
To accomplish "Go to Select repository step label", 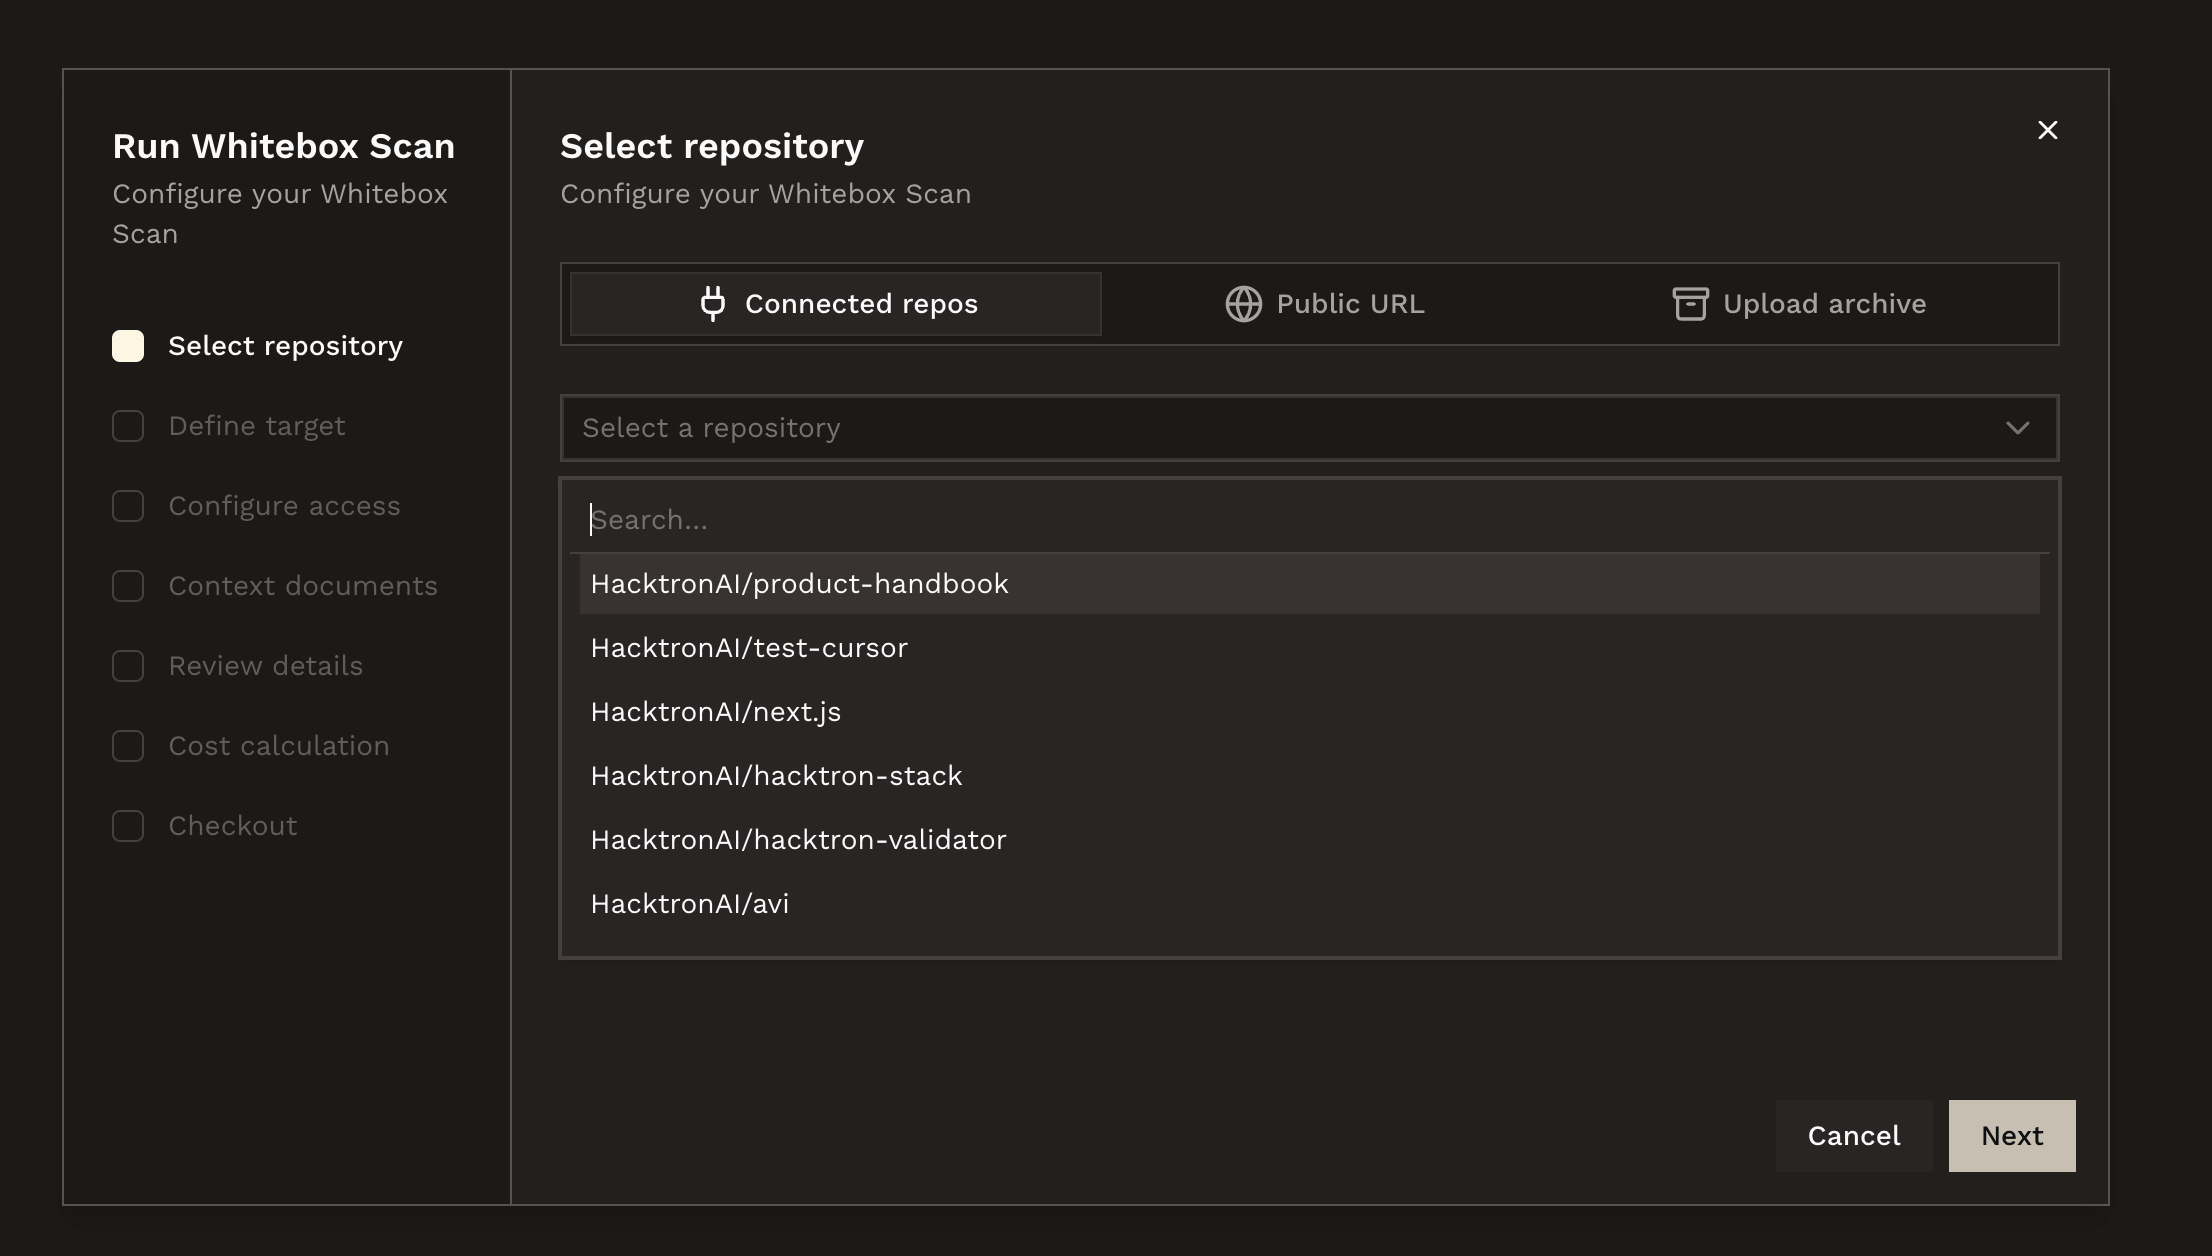I will click(285, 346).
